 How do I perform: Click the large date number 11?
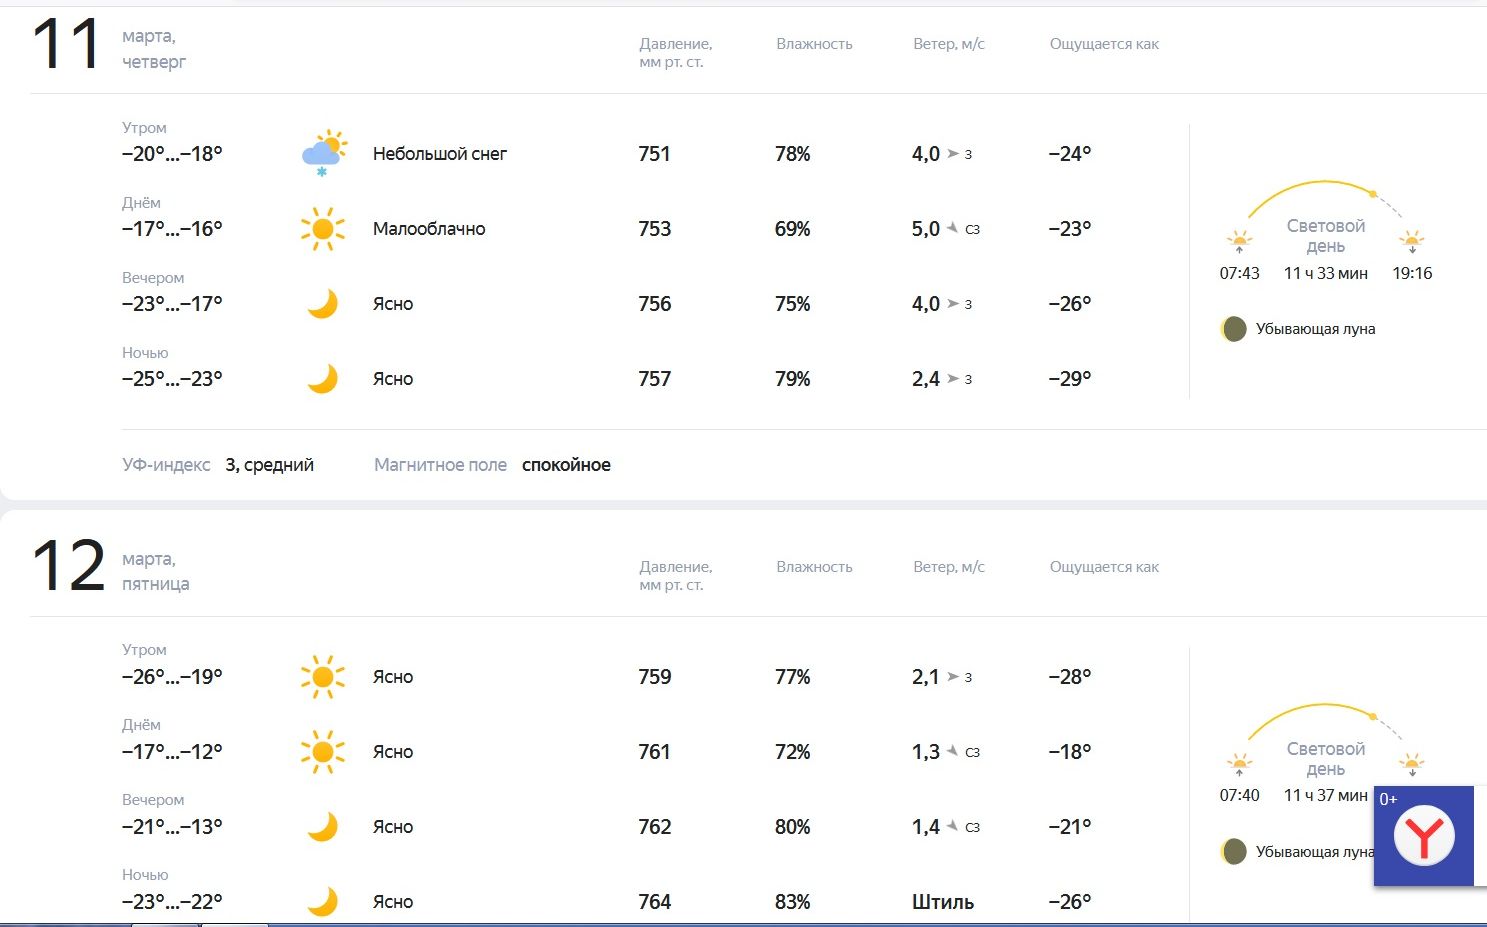(x=67, y=45)
